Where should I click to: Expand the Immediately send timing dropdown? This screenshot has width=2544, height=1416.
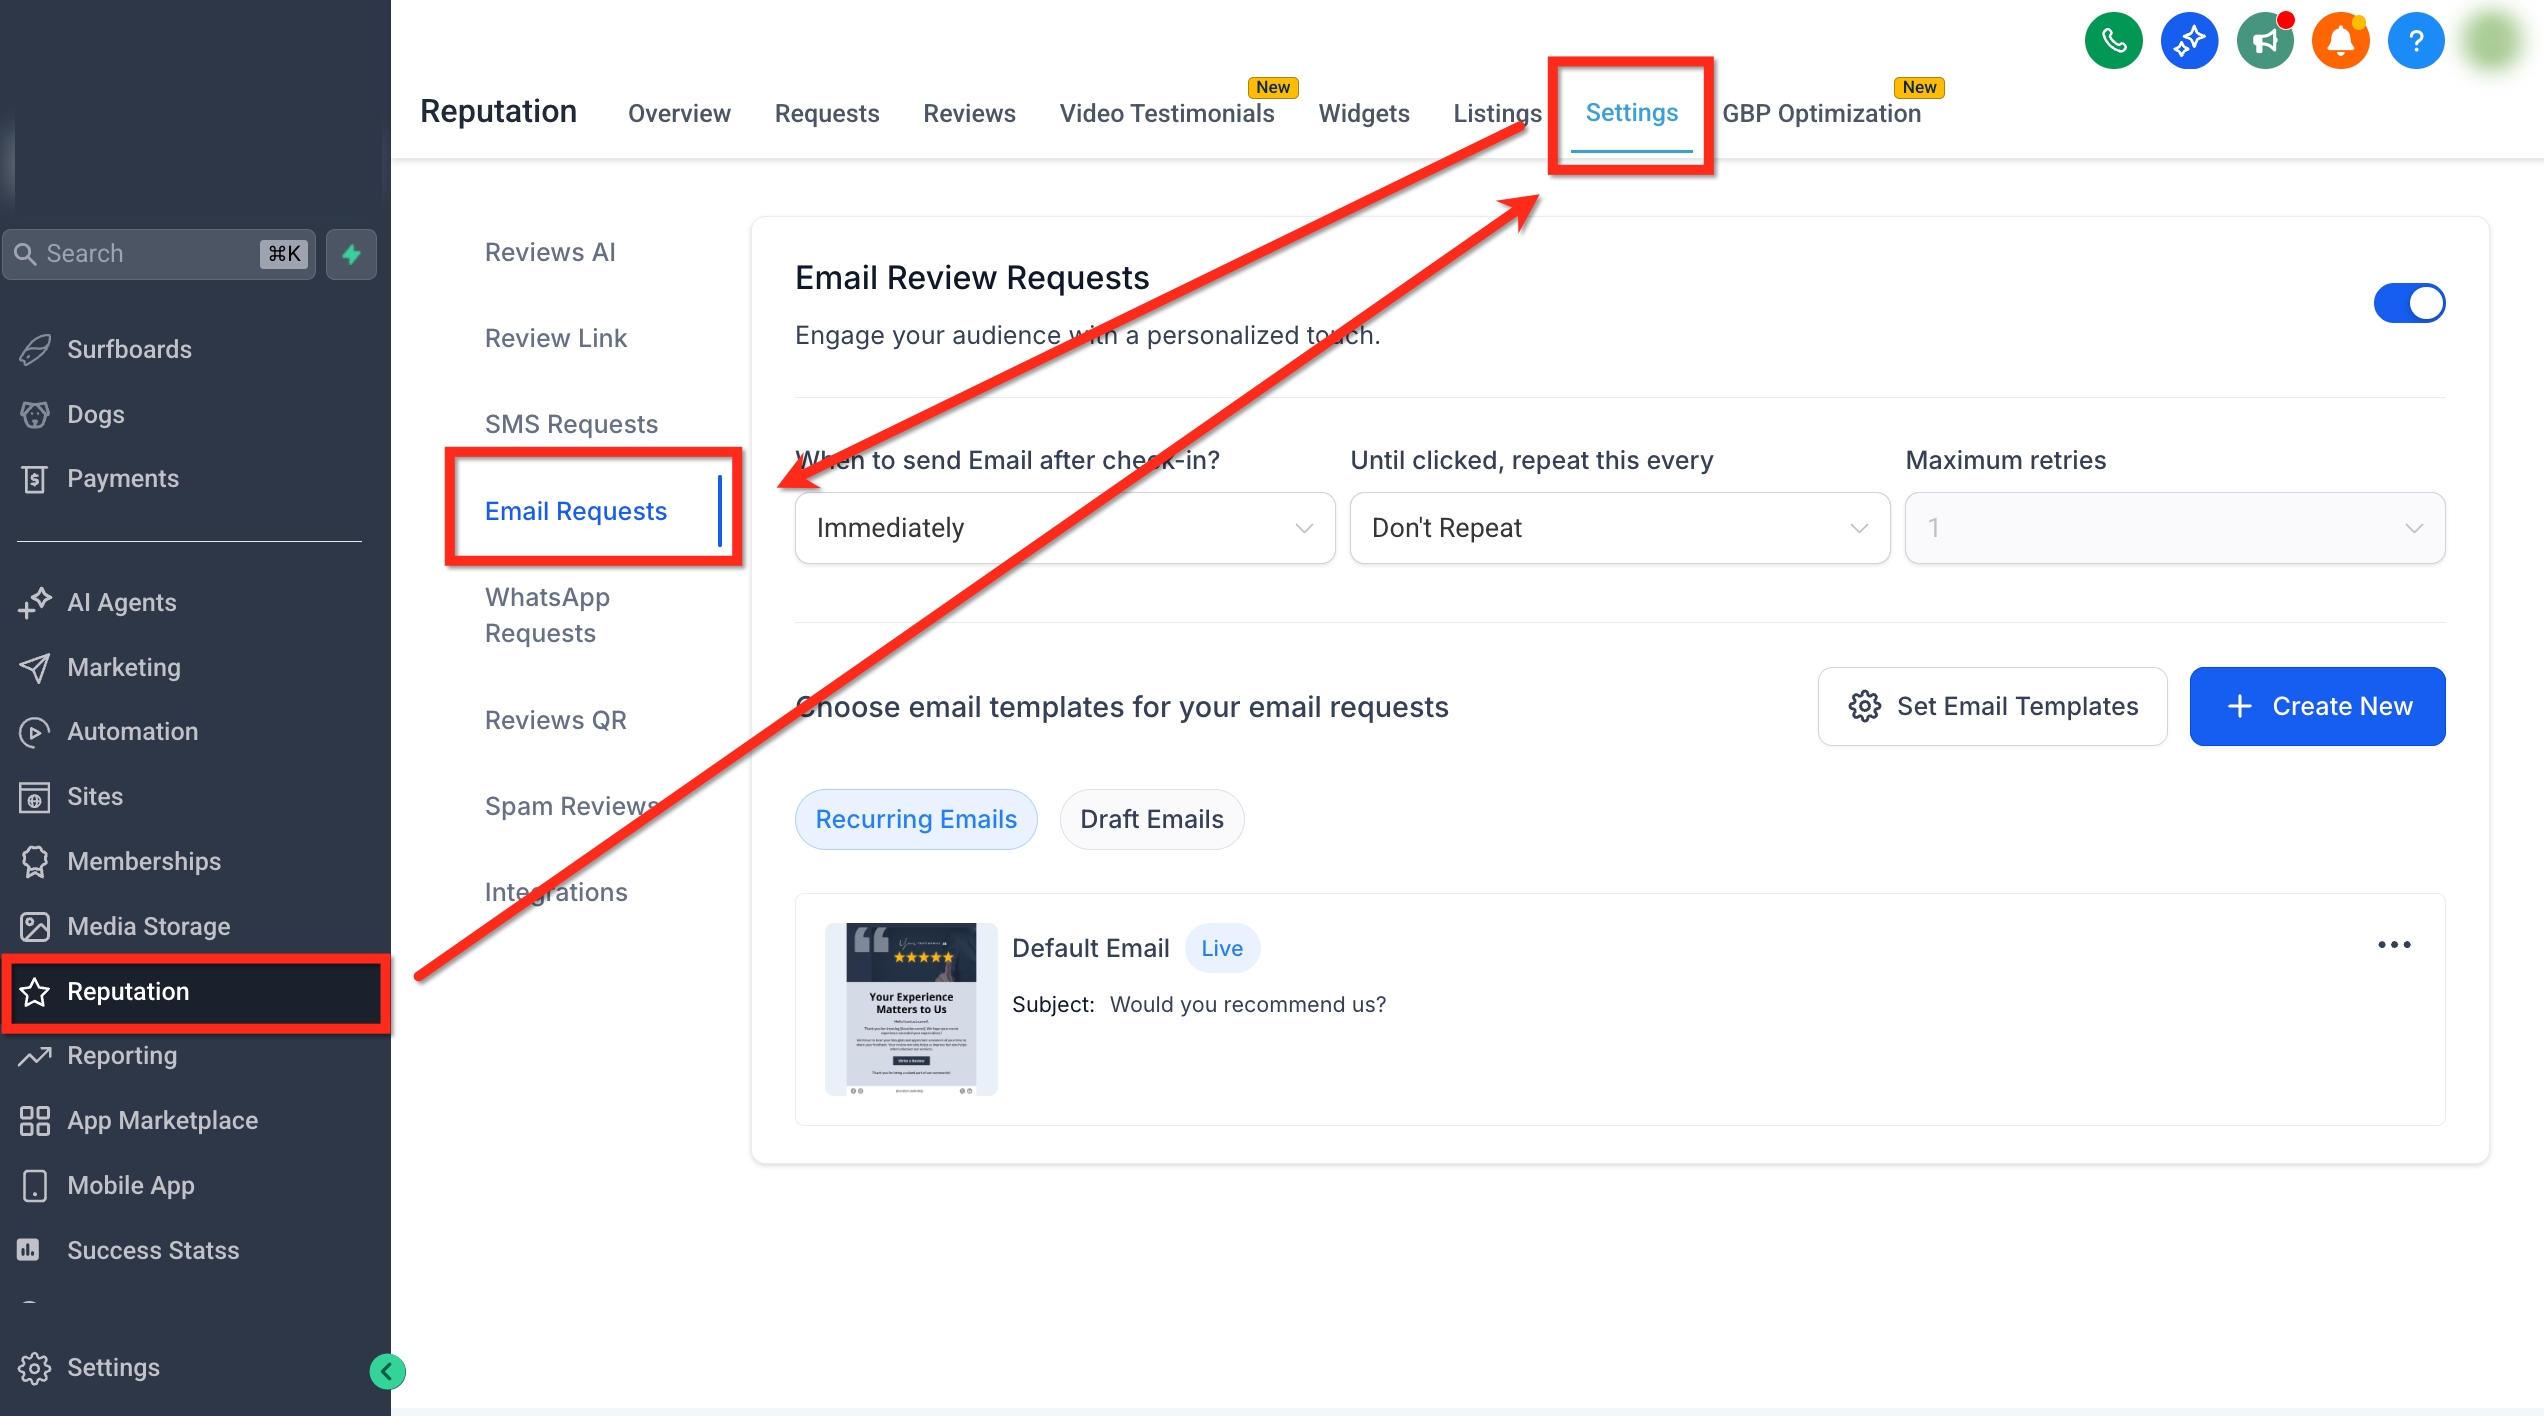pyautogui.click(x=1065, y=528)
